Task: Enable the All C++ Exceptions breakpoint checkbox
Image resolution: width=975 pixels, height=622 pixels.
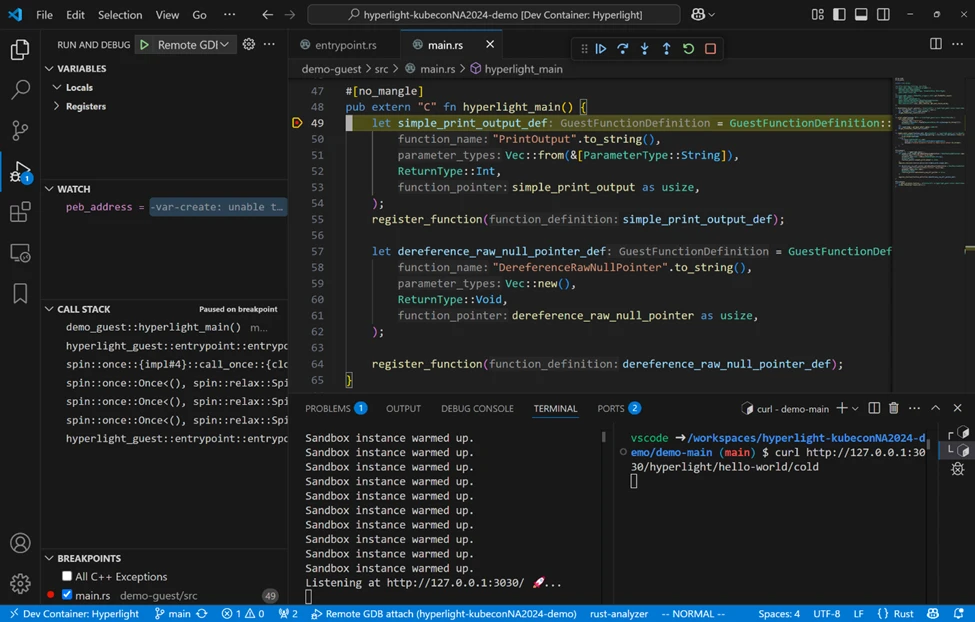Action: 67,576
